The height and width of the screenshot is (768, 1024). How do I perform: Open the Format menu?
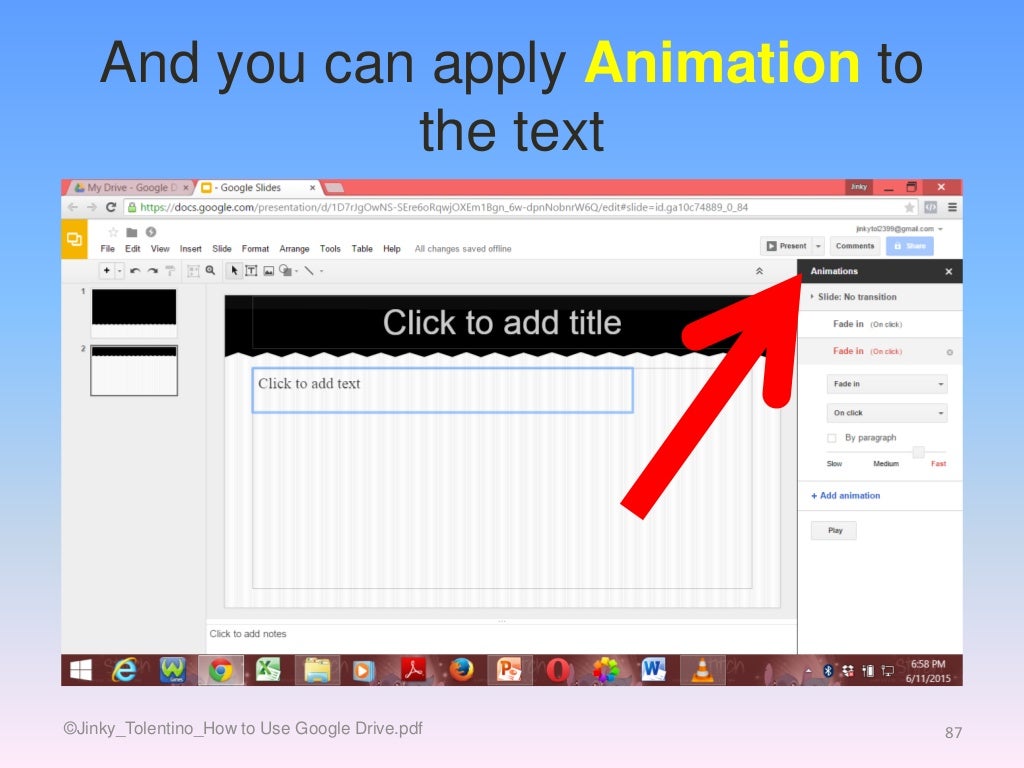coord(255,249)
